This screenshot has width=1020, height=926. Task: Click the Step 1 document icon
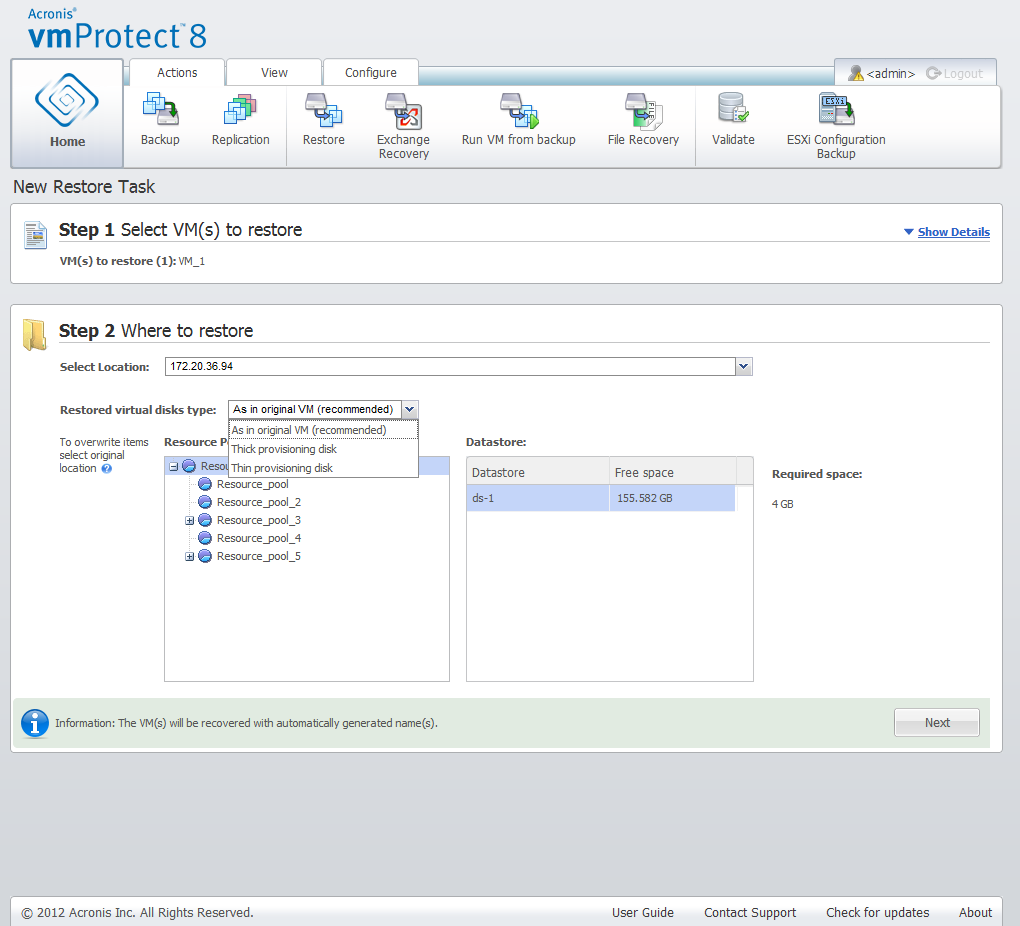coord(35,235)
